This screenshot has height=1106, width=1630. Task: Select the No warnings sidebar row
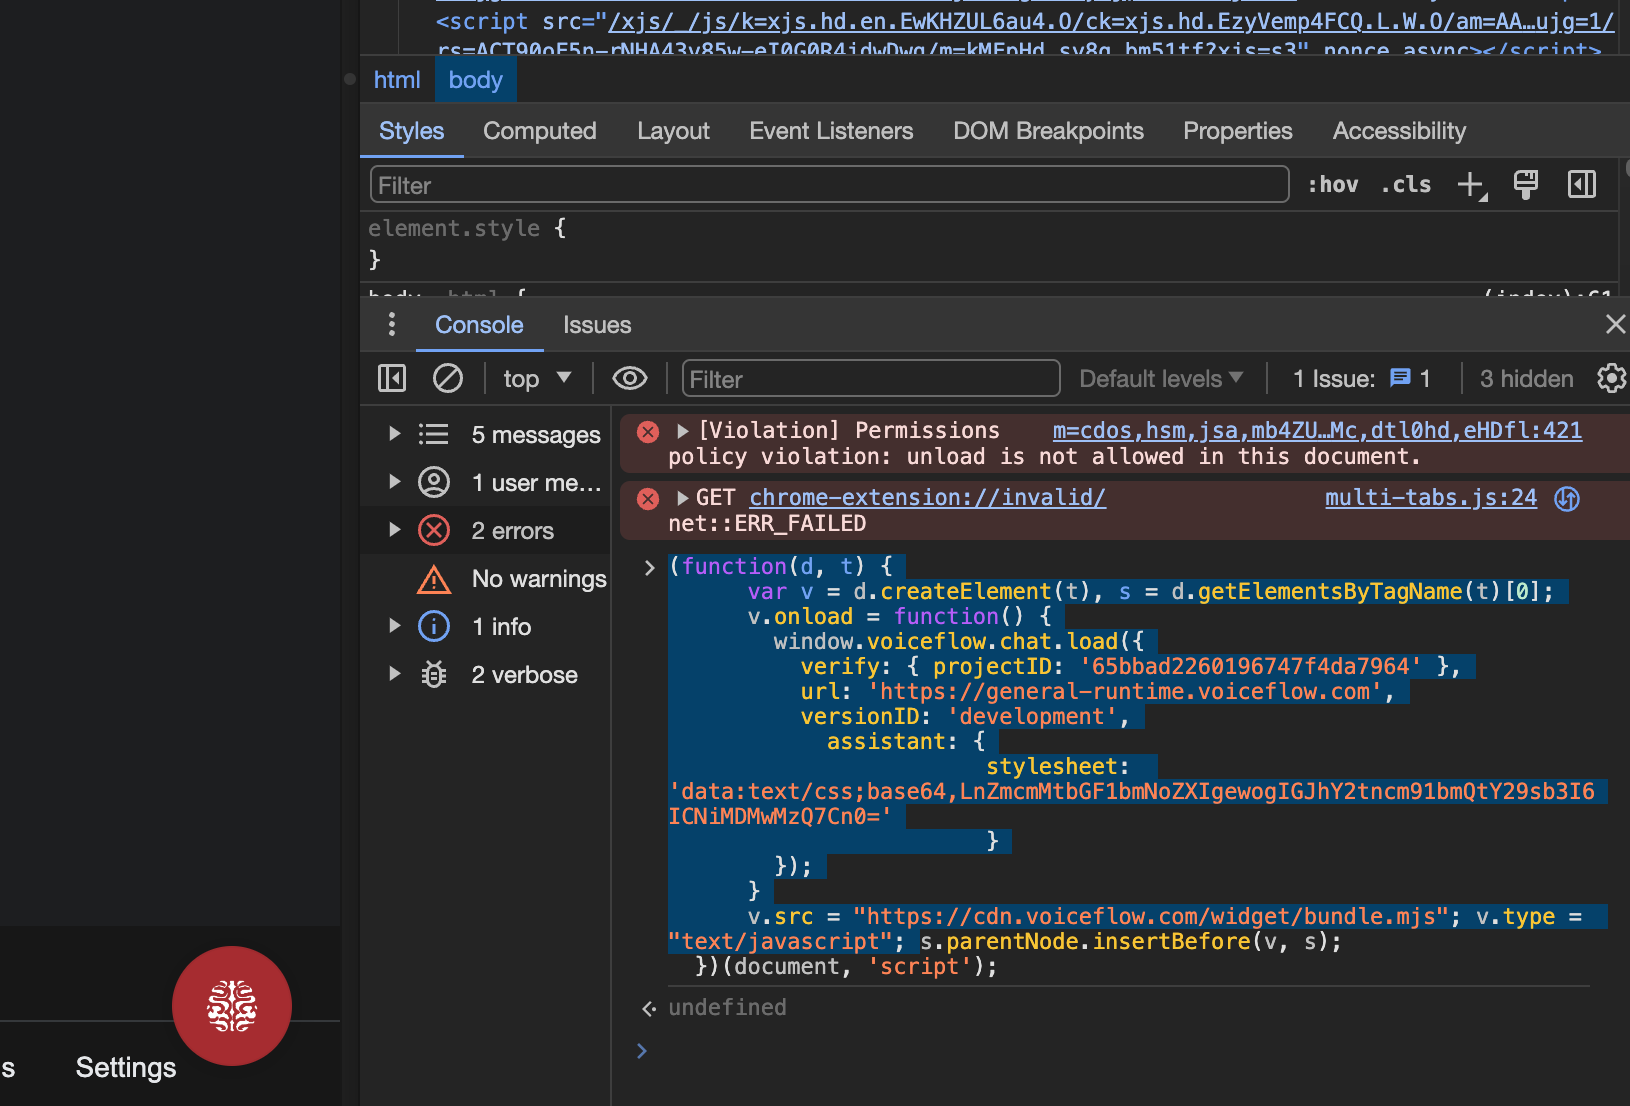click(486, 579)
